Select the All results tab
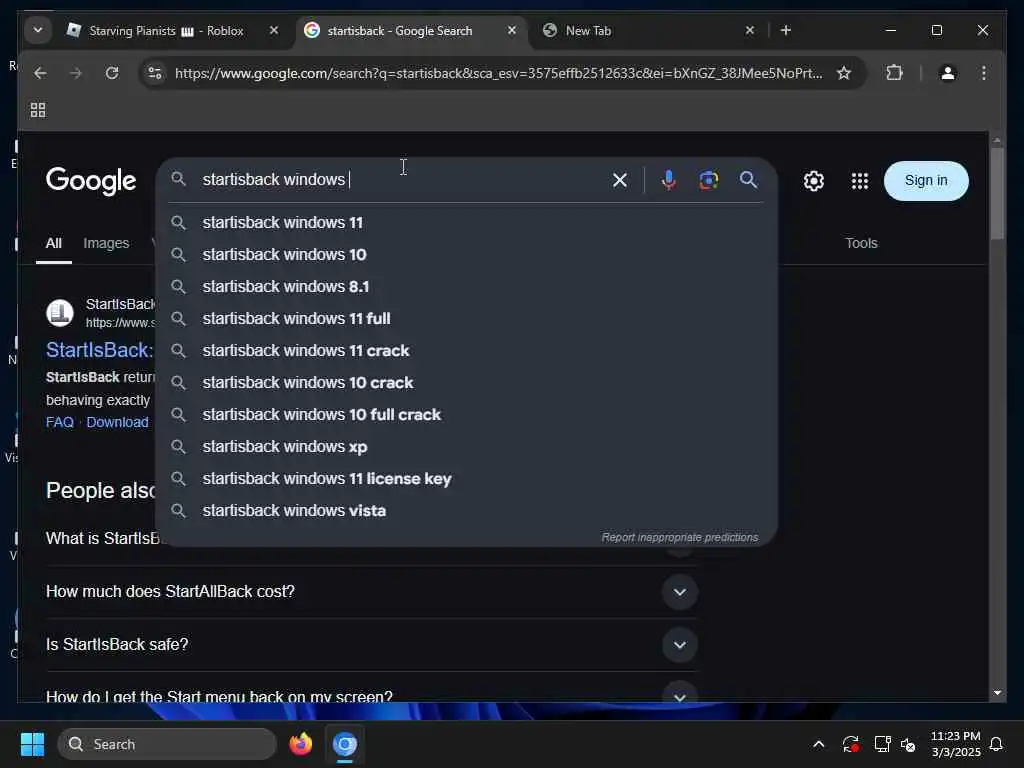Screen dimensions: 1024x768 tap(54, 243)
